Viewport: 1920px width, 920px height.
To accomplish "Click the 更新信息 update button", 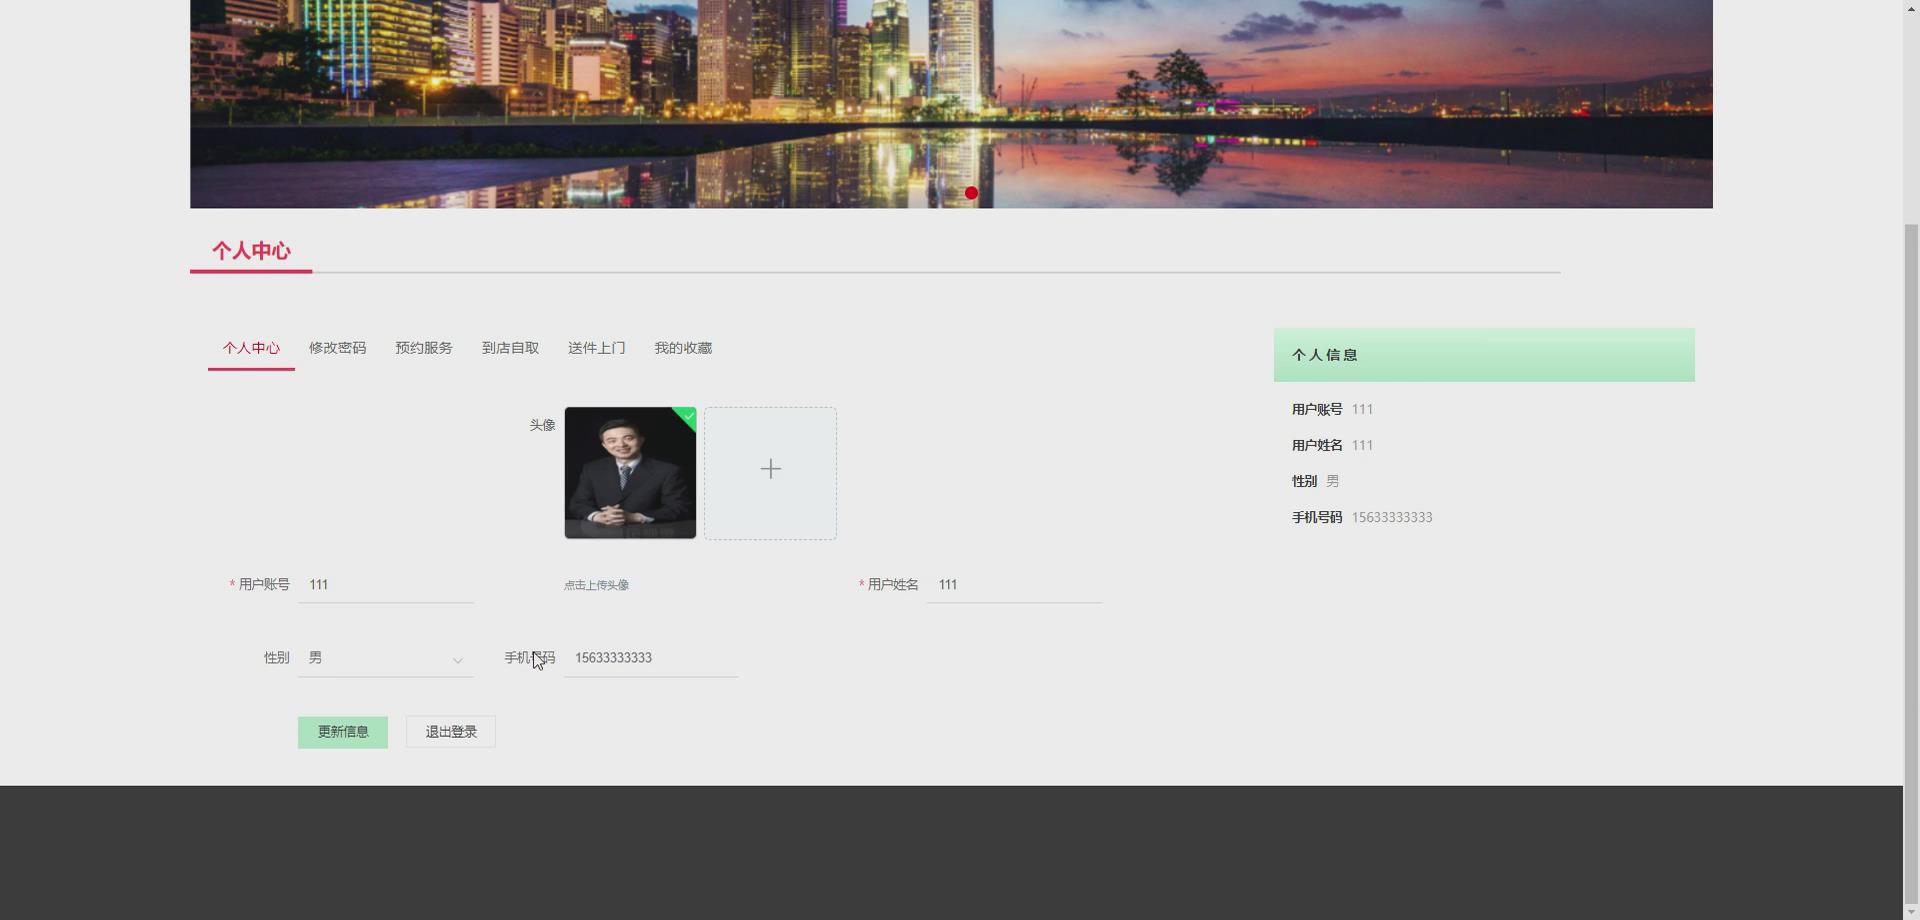I will (342, 731).
